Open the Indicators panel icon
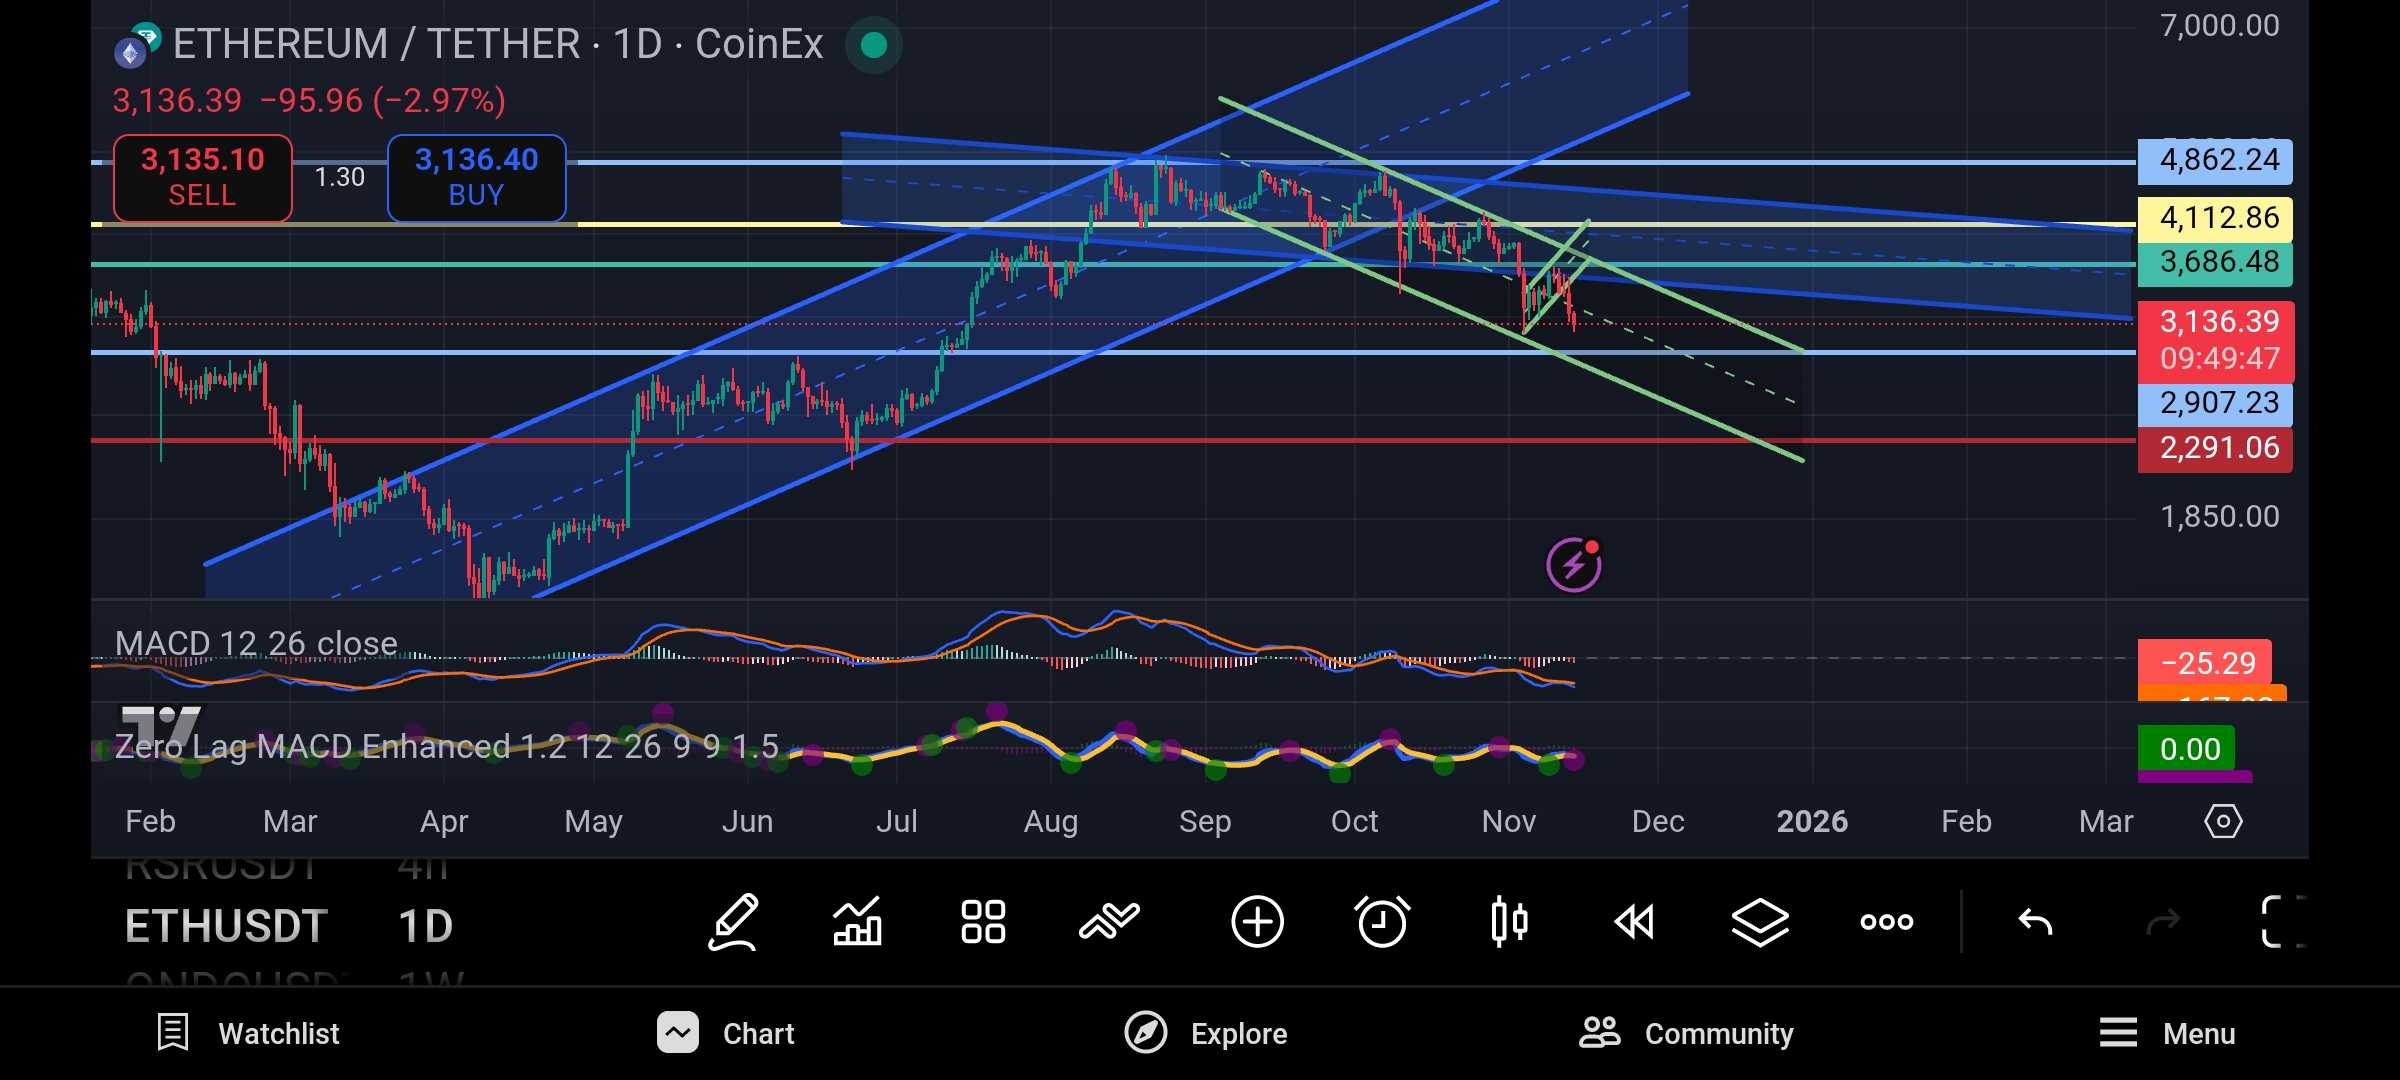Image resolution: width=2400 pixels, height=1080 pixels. coord(858,920)
